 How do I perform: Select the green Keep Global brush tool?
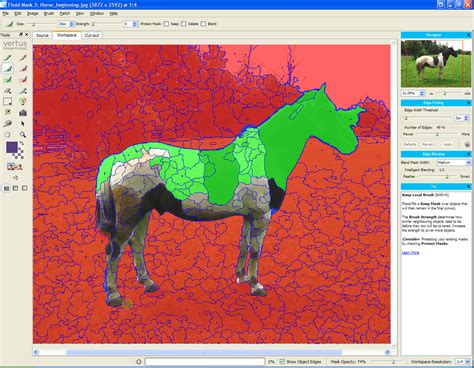point(7,79)
